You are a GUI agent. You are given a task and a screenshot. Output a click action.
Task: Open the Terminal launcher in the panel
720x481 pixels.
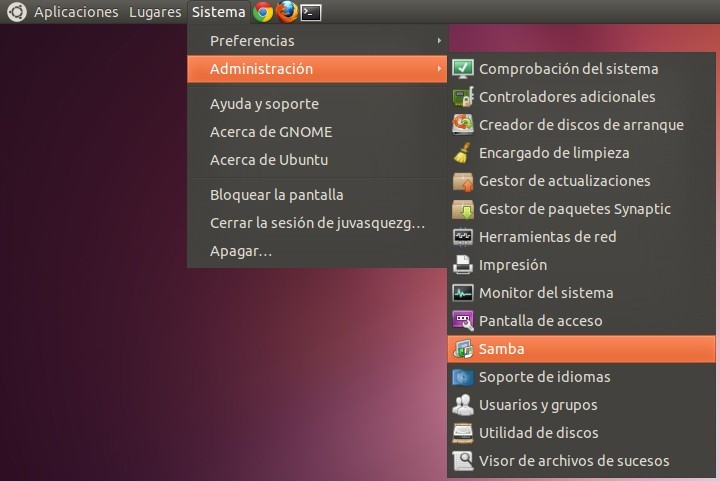click(311, 12)
